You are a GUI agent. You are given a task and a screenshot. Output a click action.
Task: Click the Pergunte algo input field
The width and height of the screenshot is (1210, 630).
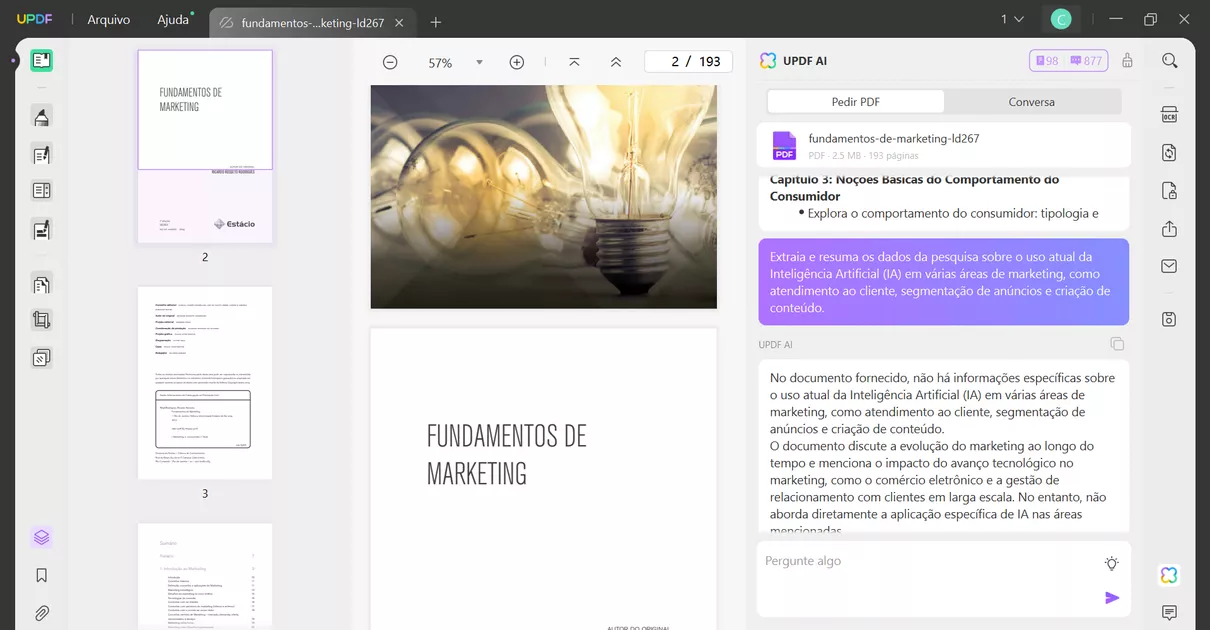tap(900, 561)
